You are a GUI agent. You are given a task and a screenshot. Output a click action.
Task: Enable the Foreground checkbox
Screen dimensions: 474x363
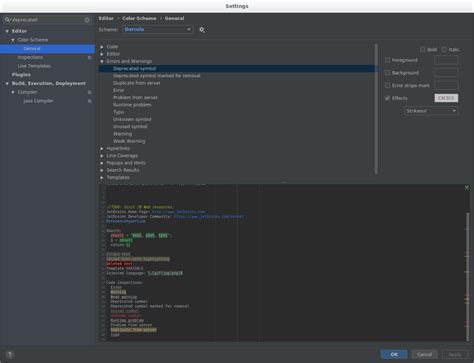[x=387, y=60]
